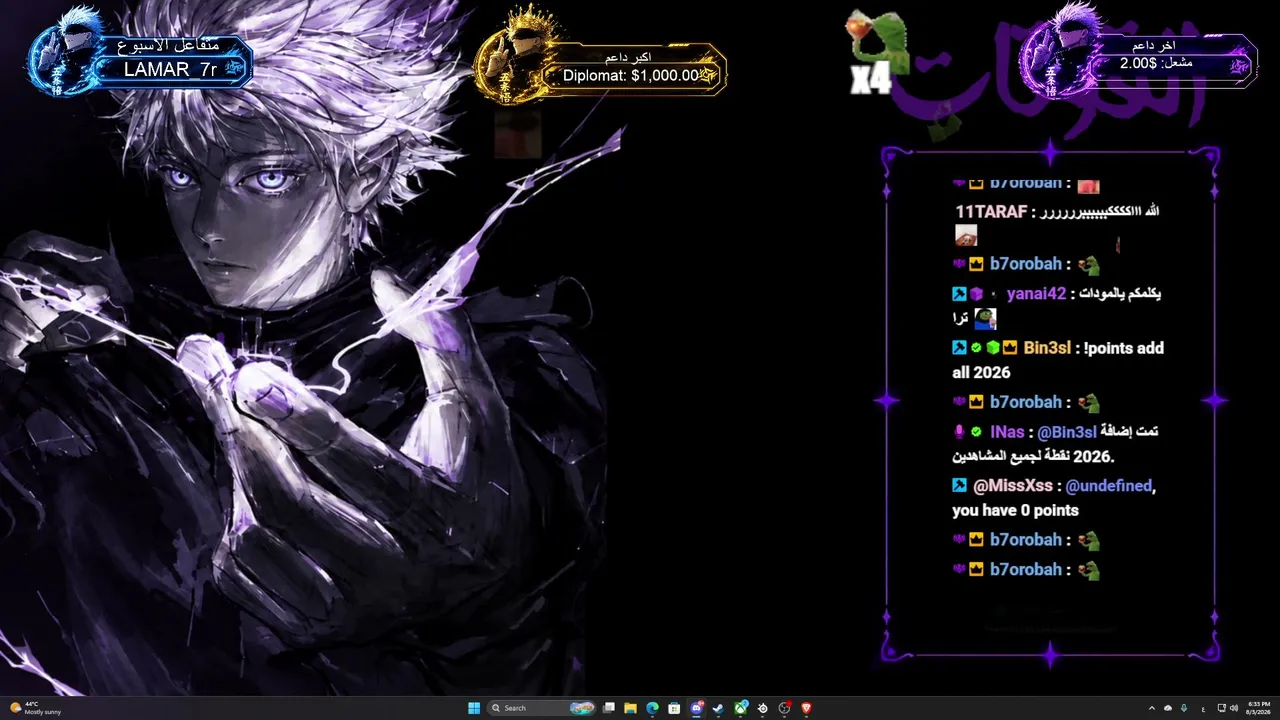Click the username INas in chat
The height and width of the screenshot is (720, 1280).
point(1007,432)
